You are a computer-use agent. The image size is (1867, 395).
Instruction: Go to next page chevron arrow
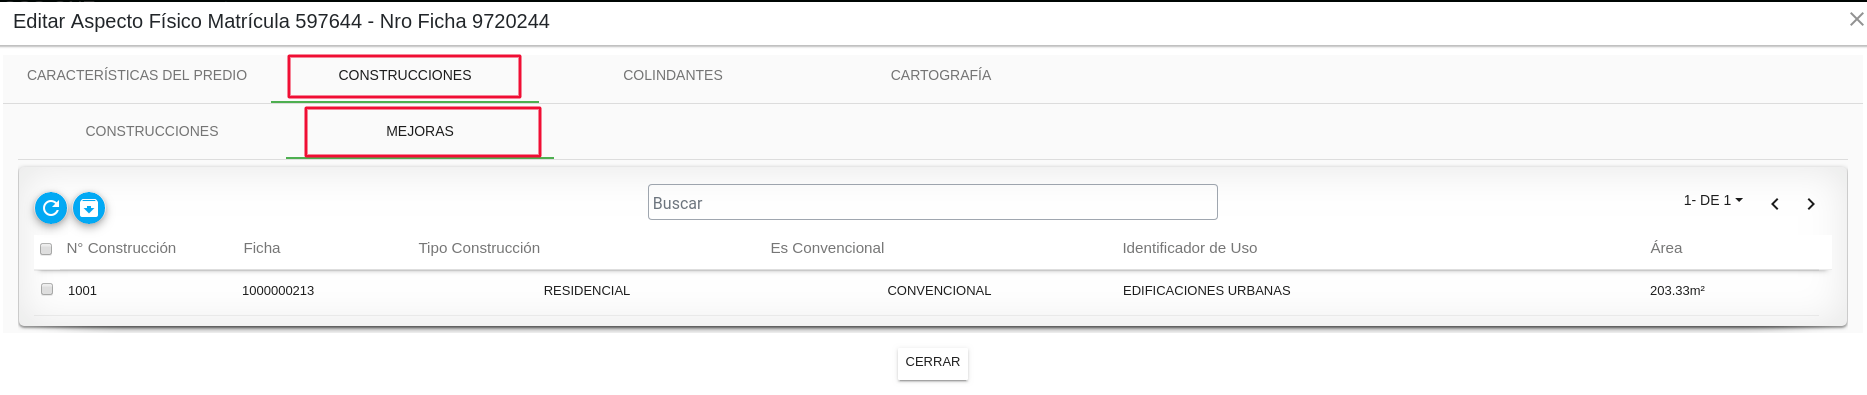click(1811, 204)
